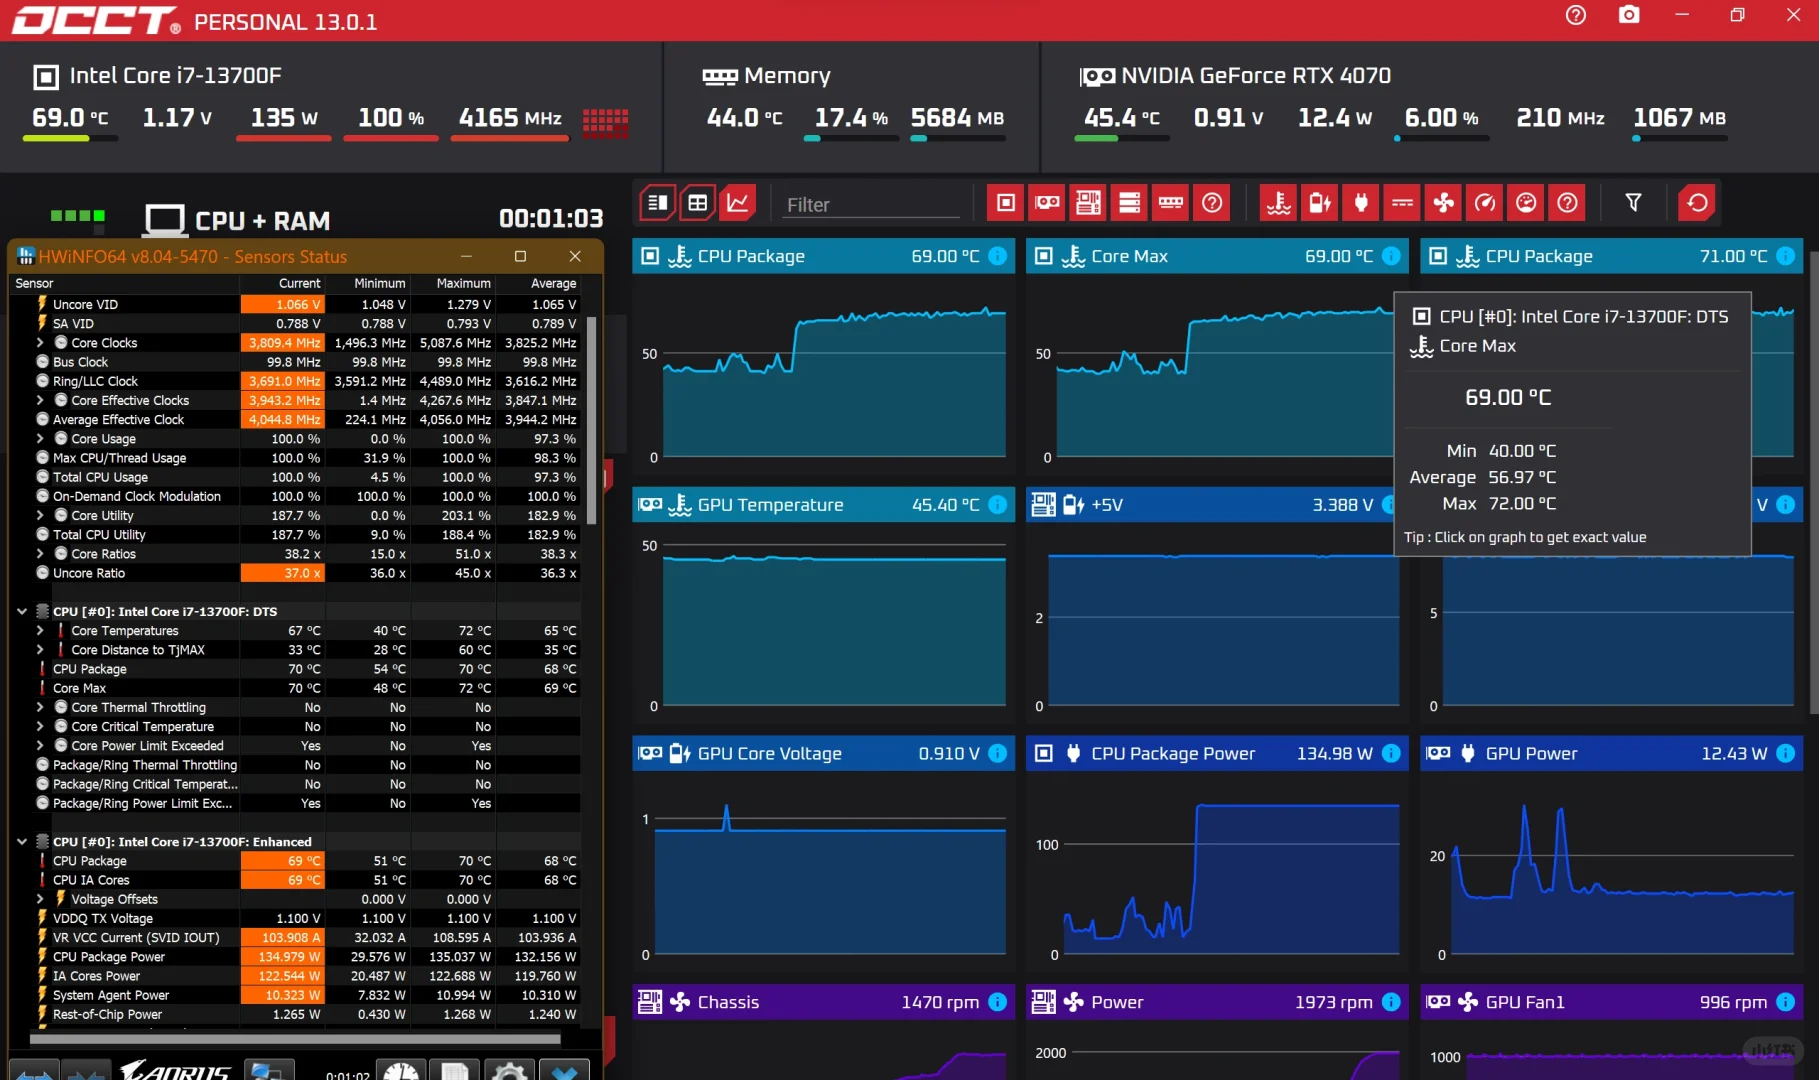Image resolution: width=1819 pixels, height=1080 pixels.
Task: Toggle the motherboard hardware filter icon
Action: [1088, 203]
